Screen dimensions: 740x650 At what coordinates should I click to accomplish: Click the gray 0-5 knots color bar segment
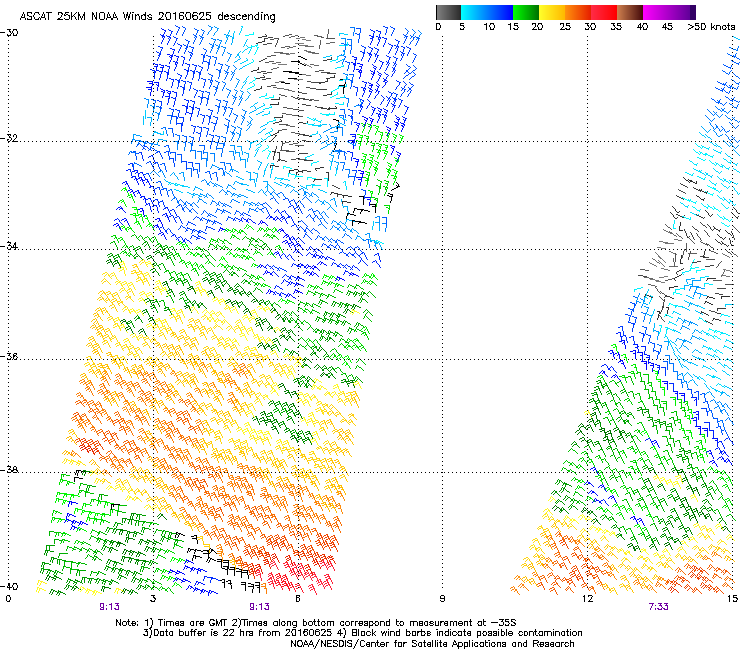[x=448, y=12]
